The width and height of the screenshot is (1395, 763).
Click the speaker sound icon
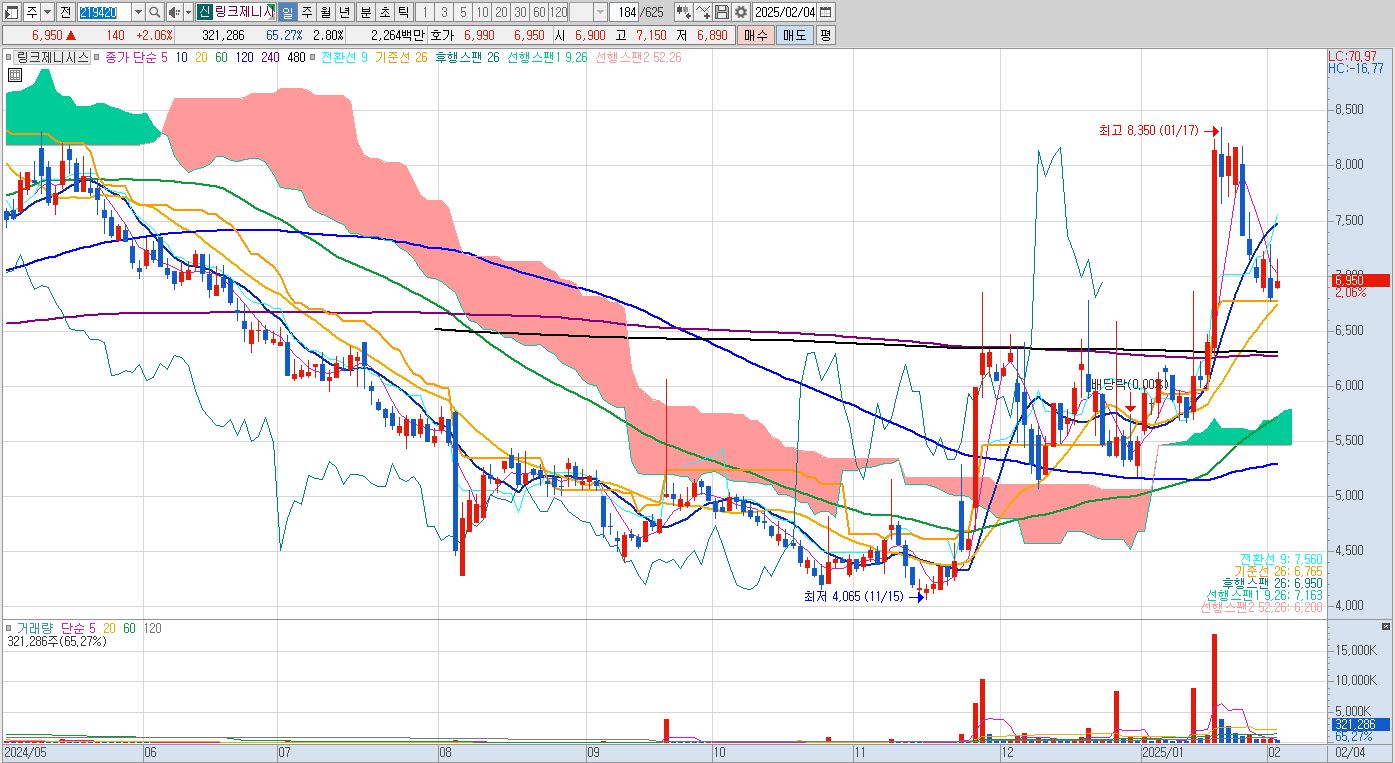tap(174, 12)
